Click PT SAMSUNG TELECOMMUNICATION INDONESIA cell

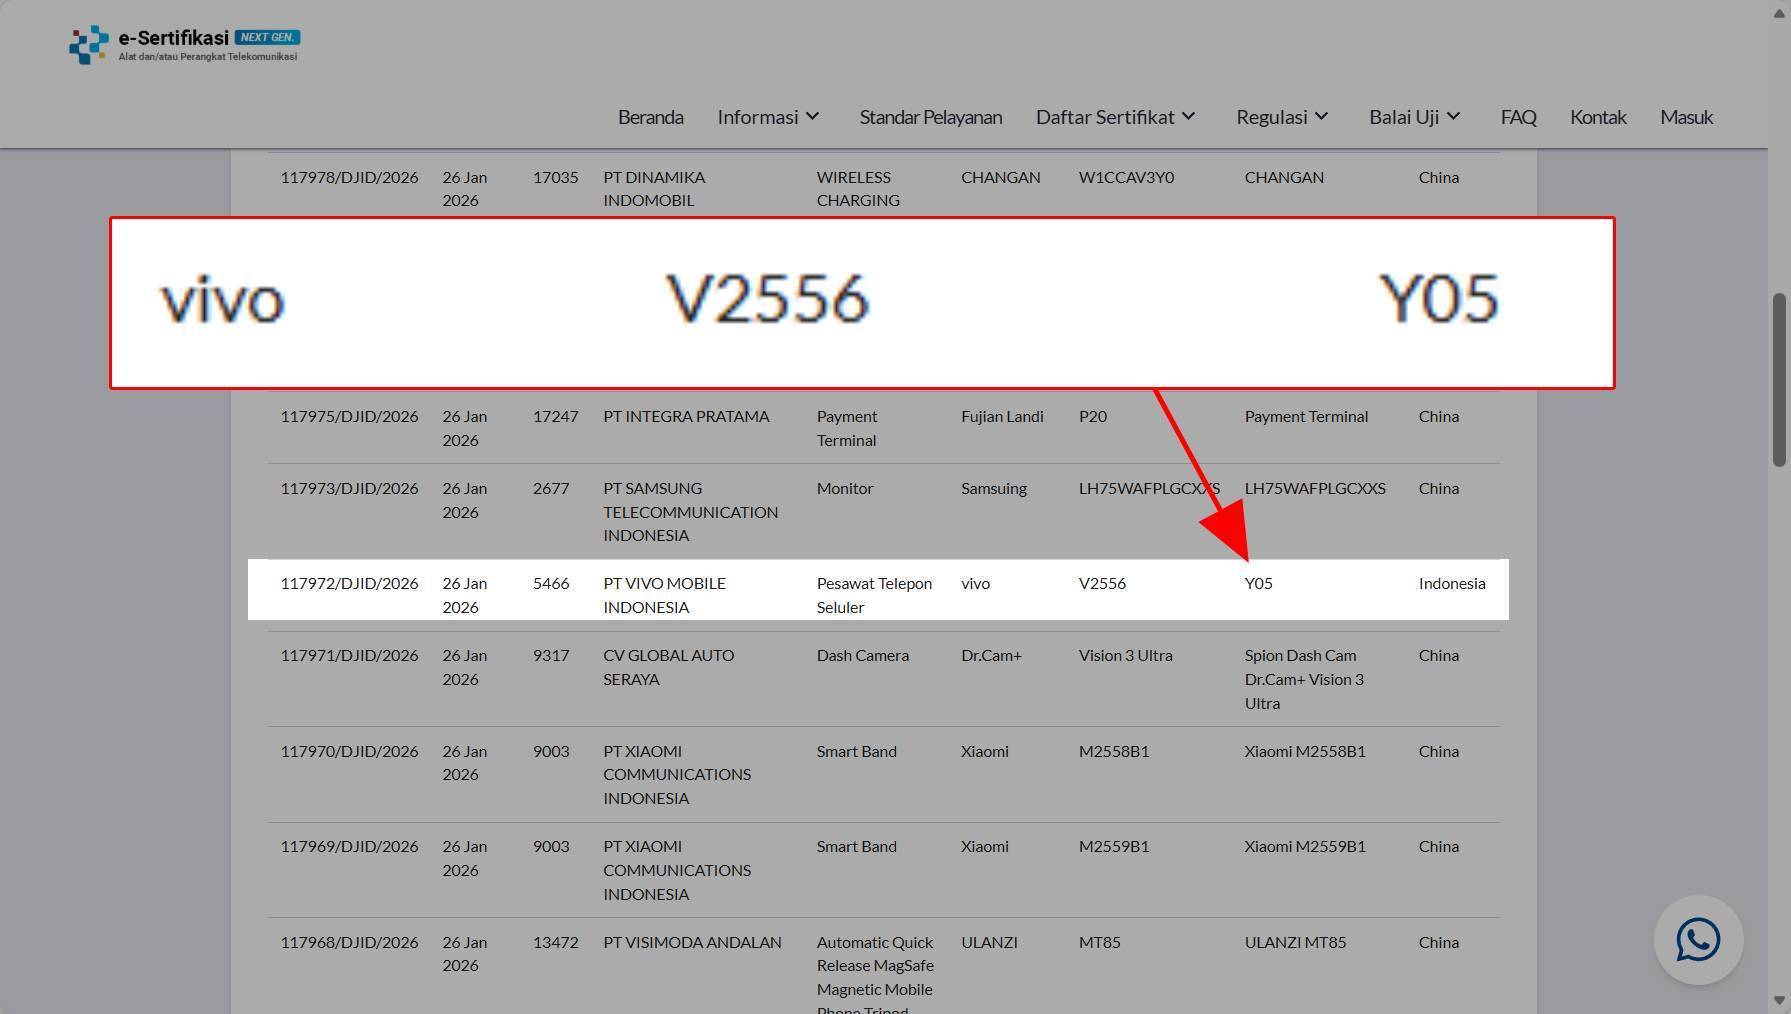pos(690,512)
